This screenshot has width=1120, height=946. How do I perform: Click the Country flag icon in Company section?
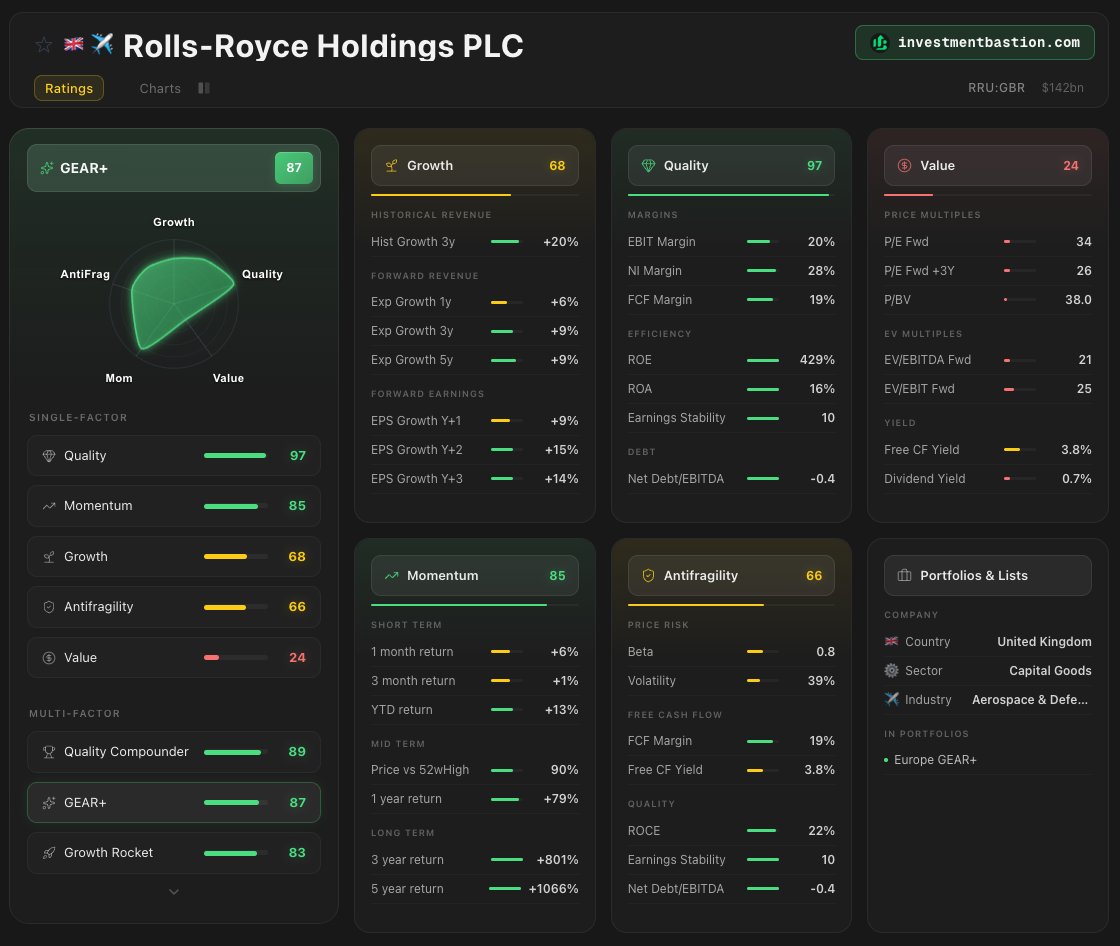pyautogui.click(x=891, y=642)
